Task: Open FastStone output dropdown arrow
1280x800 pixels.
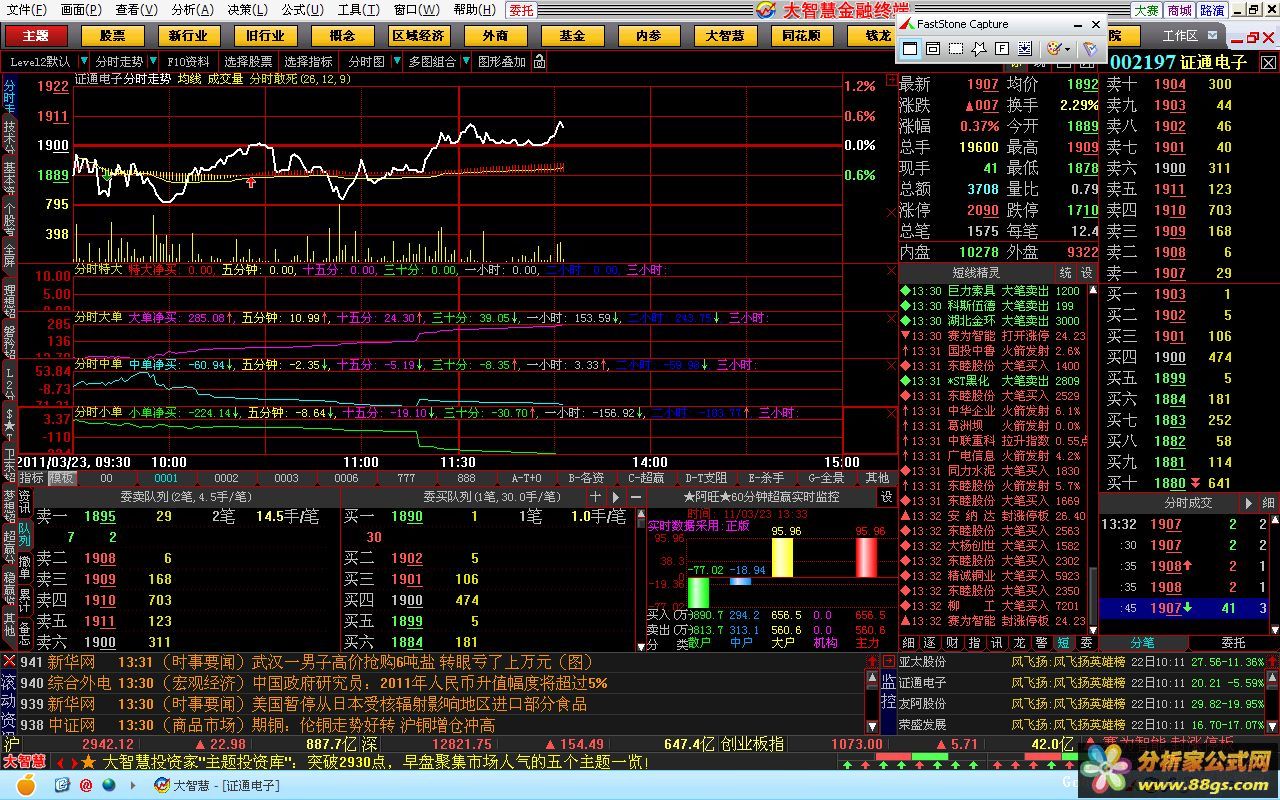Action: tap(1068, 48)
